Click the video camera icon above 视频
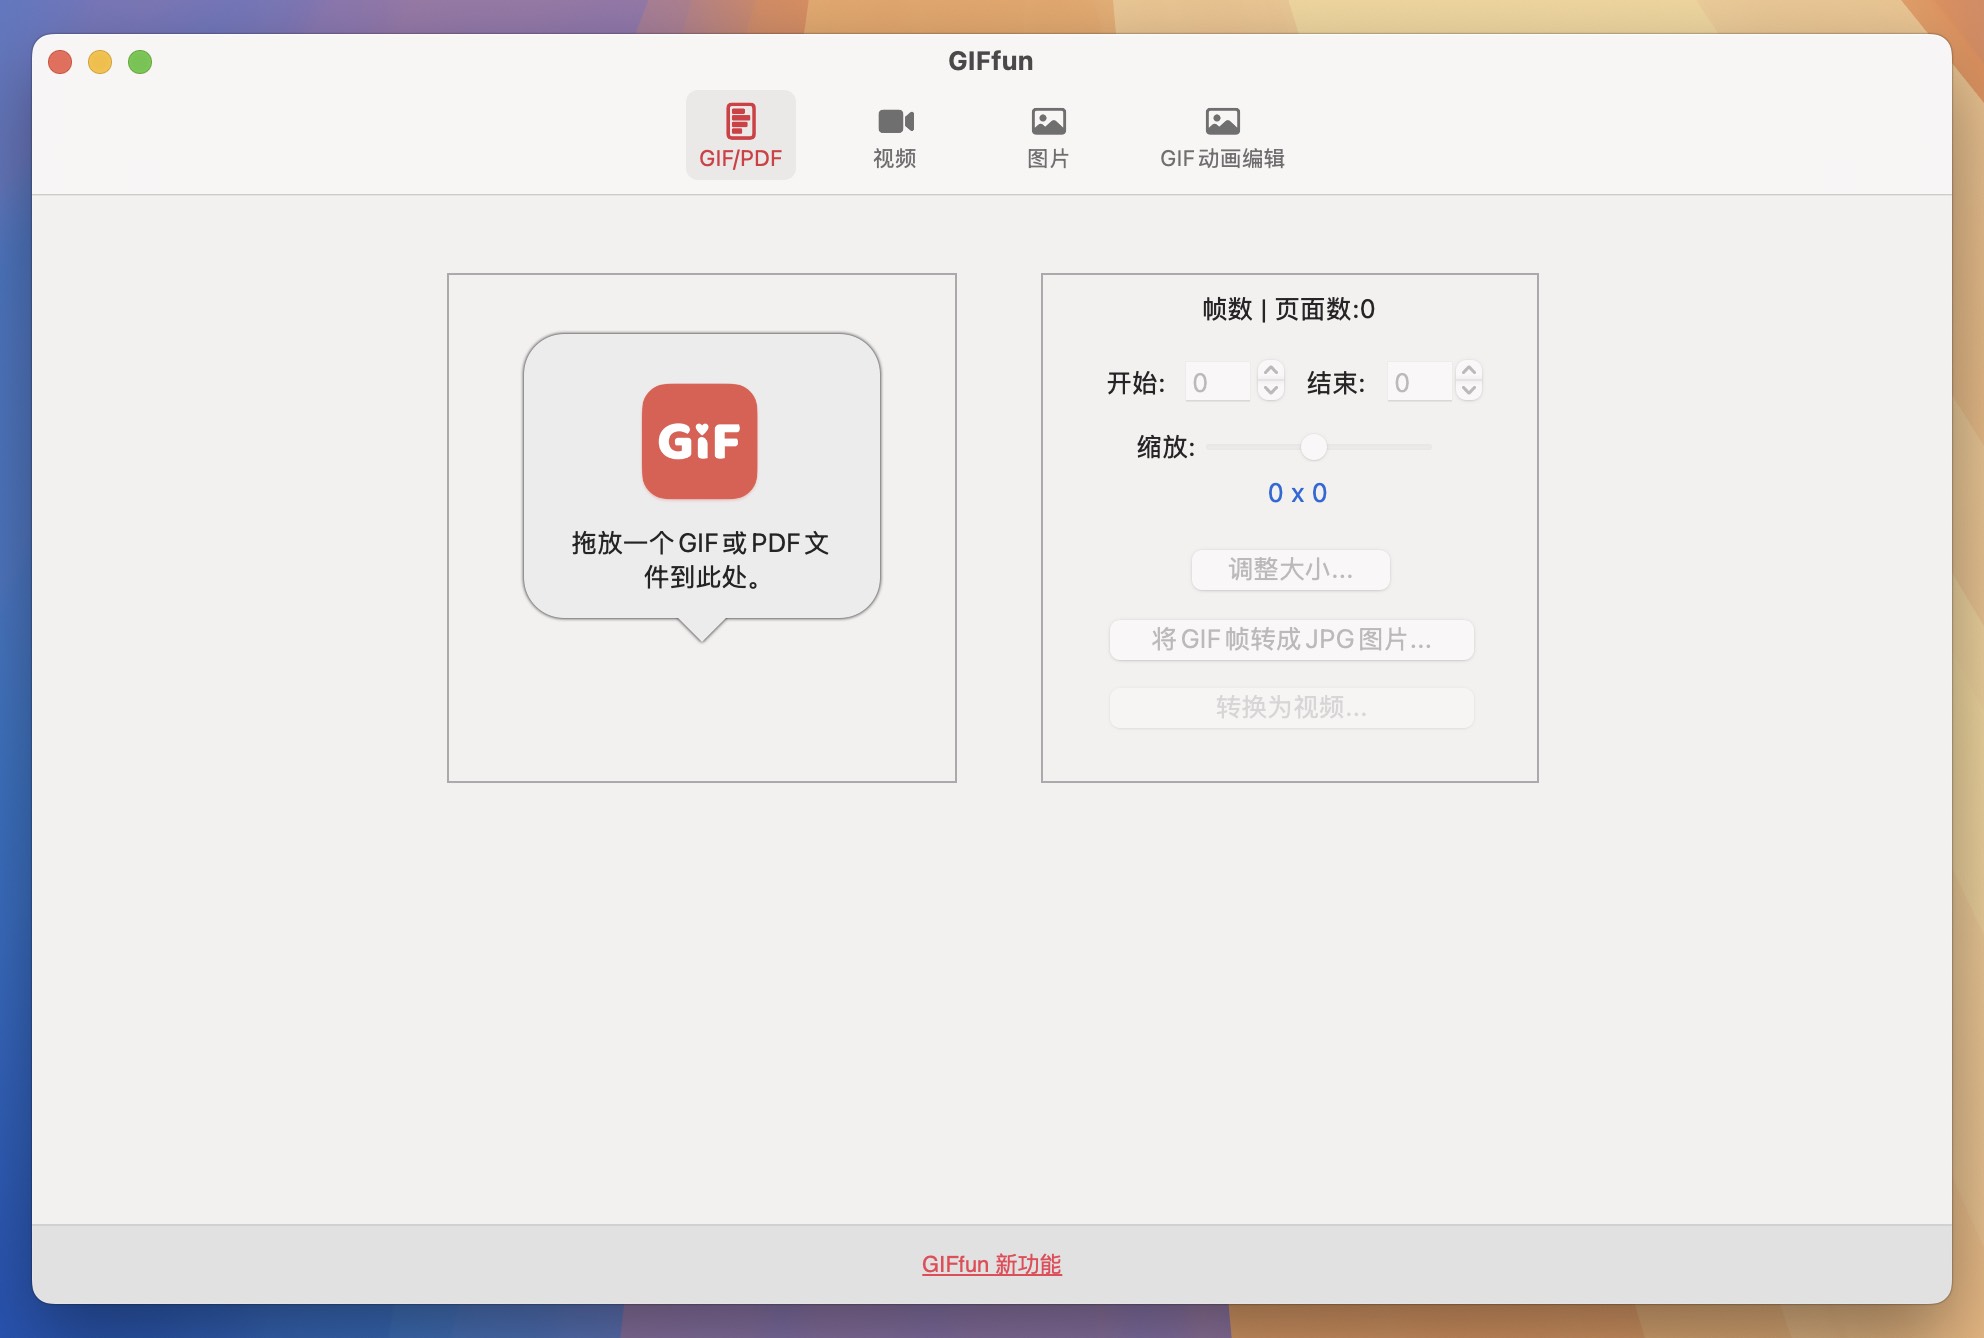The width and height of the screenshot is (1984, 1338). (895, 120)
